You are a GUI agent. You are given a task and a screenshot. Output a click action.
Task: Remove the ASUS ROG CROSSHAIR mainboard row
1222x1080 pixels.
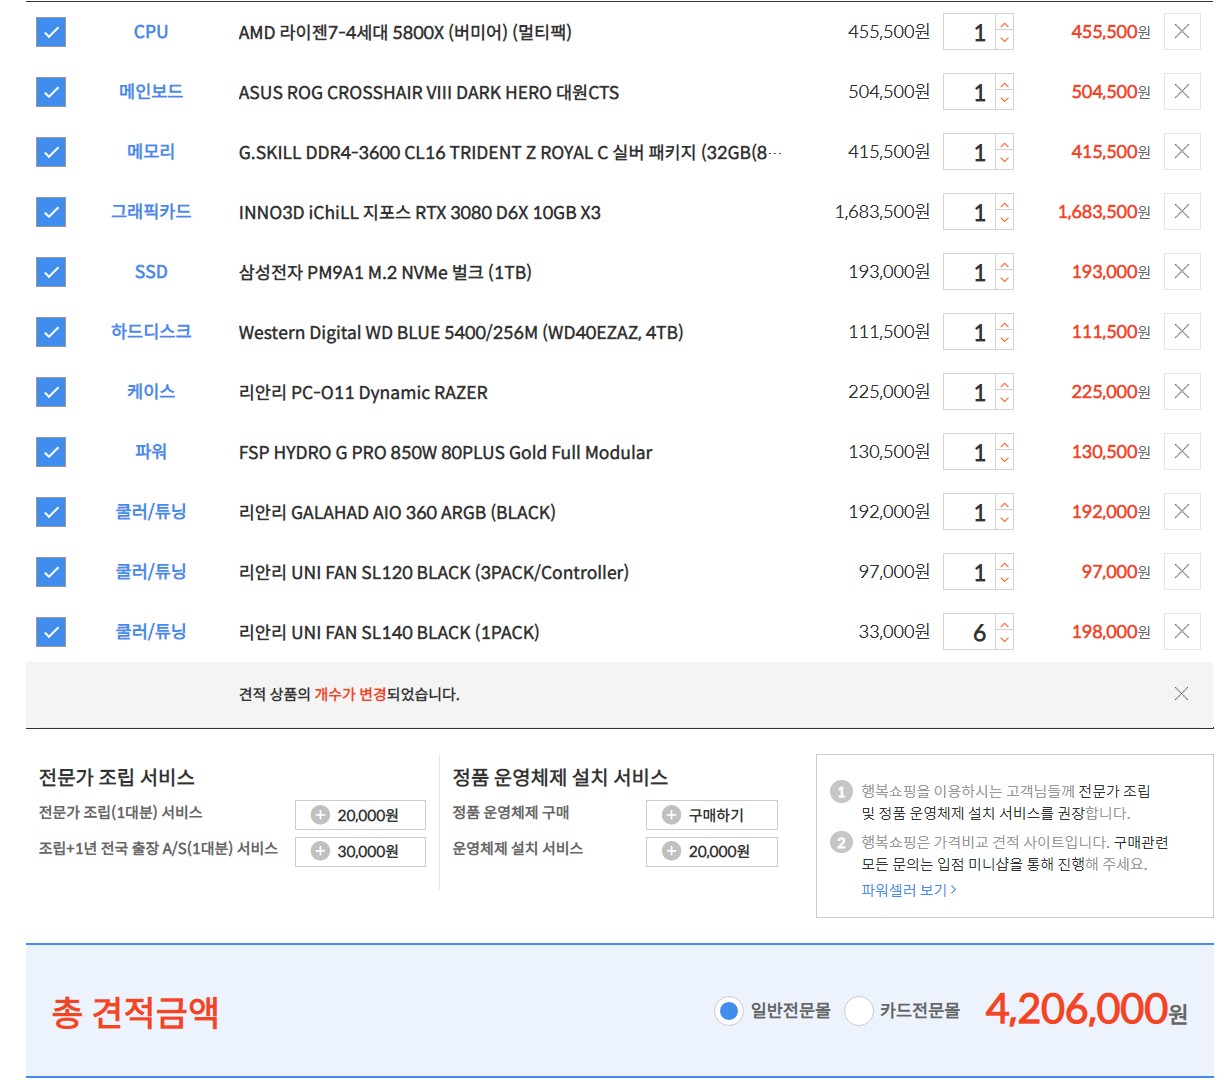click(1182, 92)
